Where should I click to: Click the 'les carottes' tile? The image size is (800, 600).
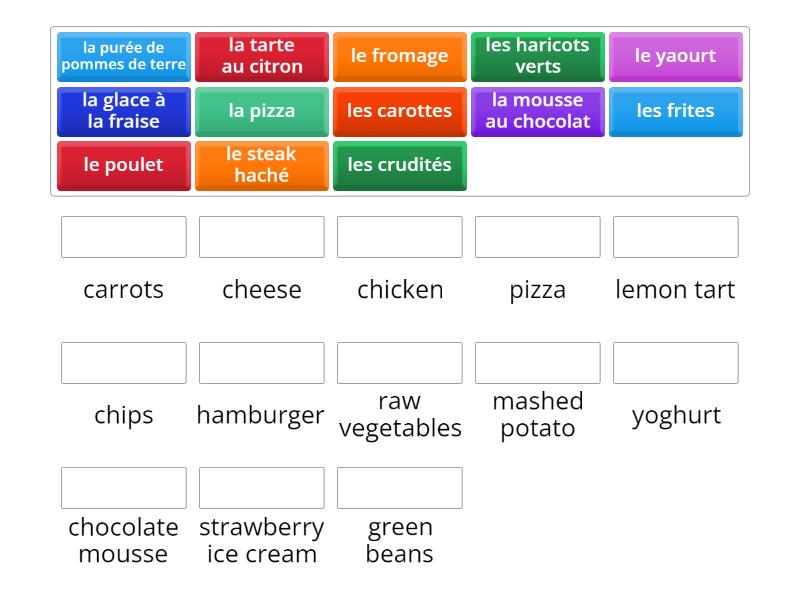(400, 111)
